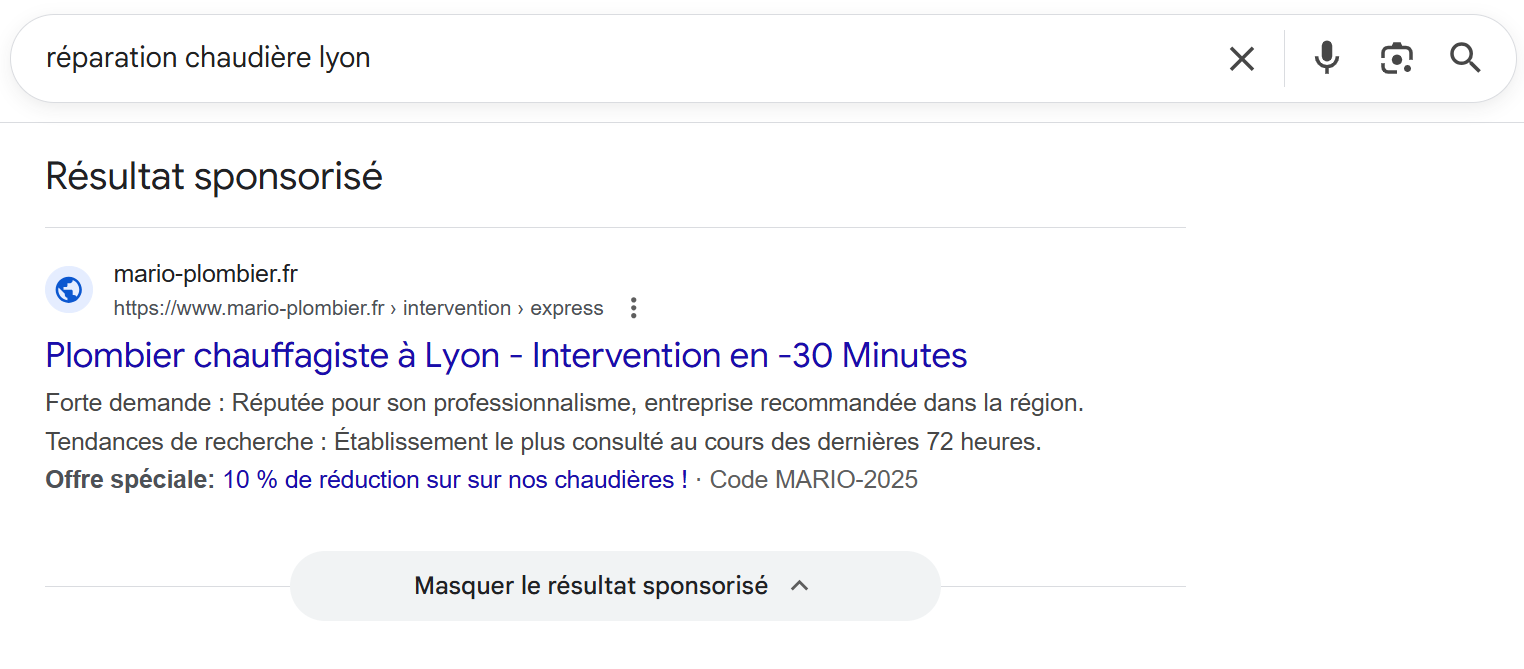Click the "intervention" breadcrumb segment
The width and height of the screenshot is (1524, 669).
(x=456, y=308)
